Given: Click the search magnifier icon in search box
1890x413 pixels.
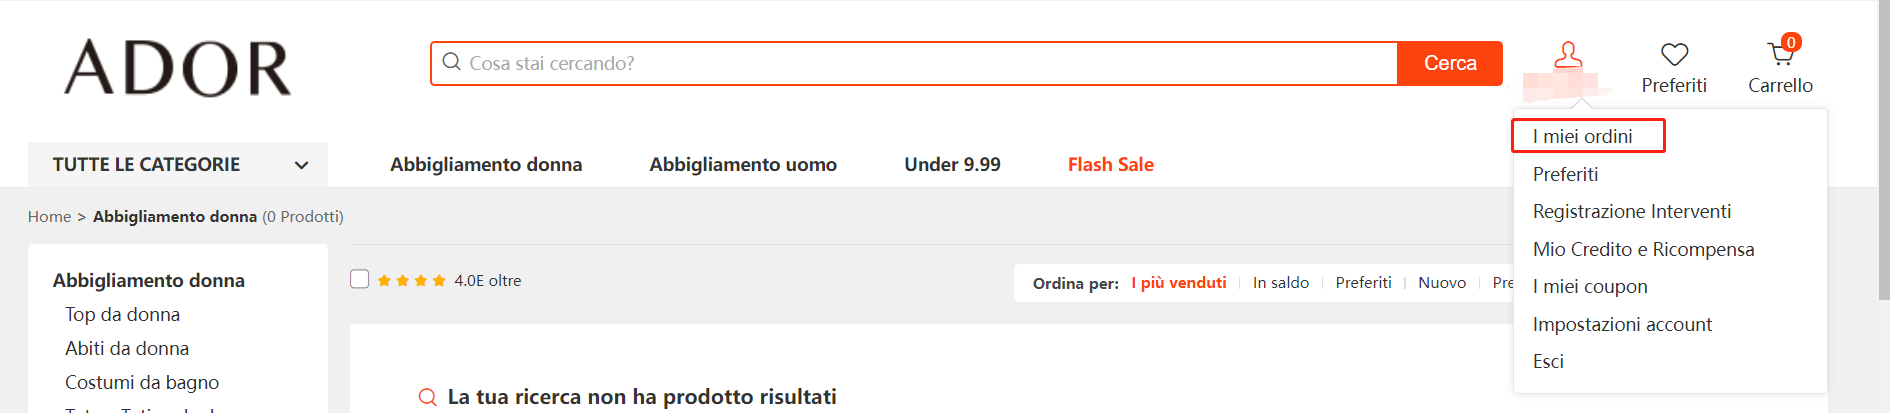Looking at the screenshot, I should pyautogui.click(x=452, y=62).
